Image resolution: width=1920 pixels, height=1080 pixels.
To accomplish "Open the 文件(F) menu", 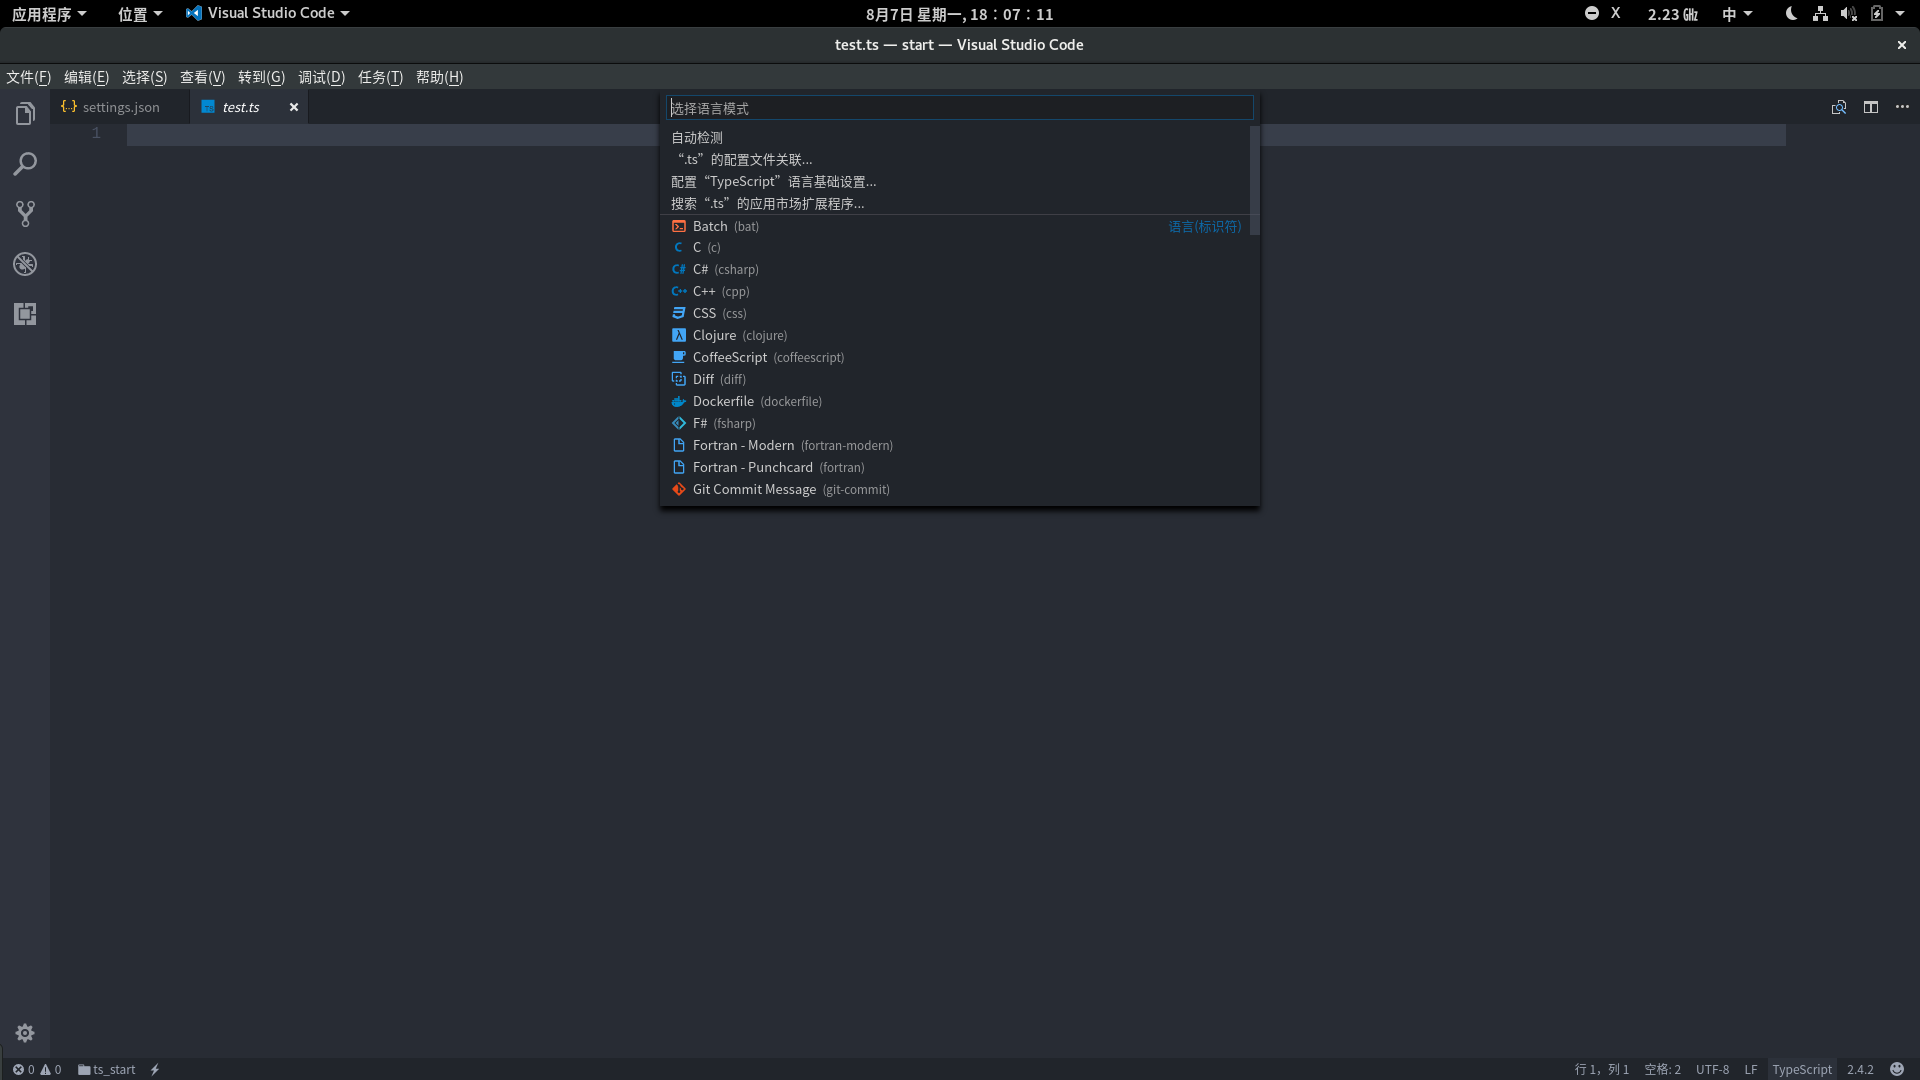I will [28, 77].
